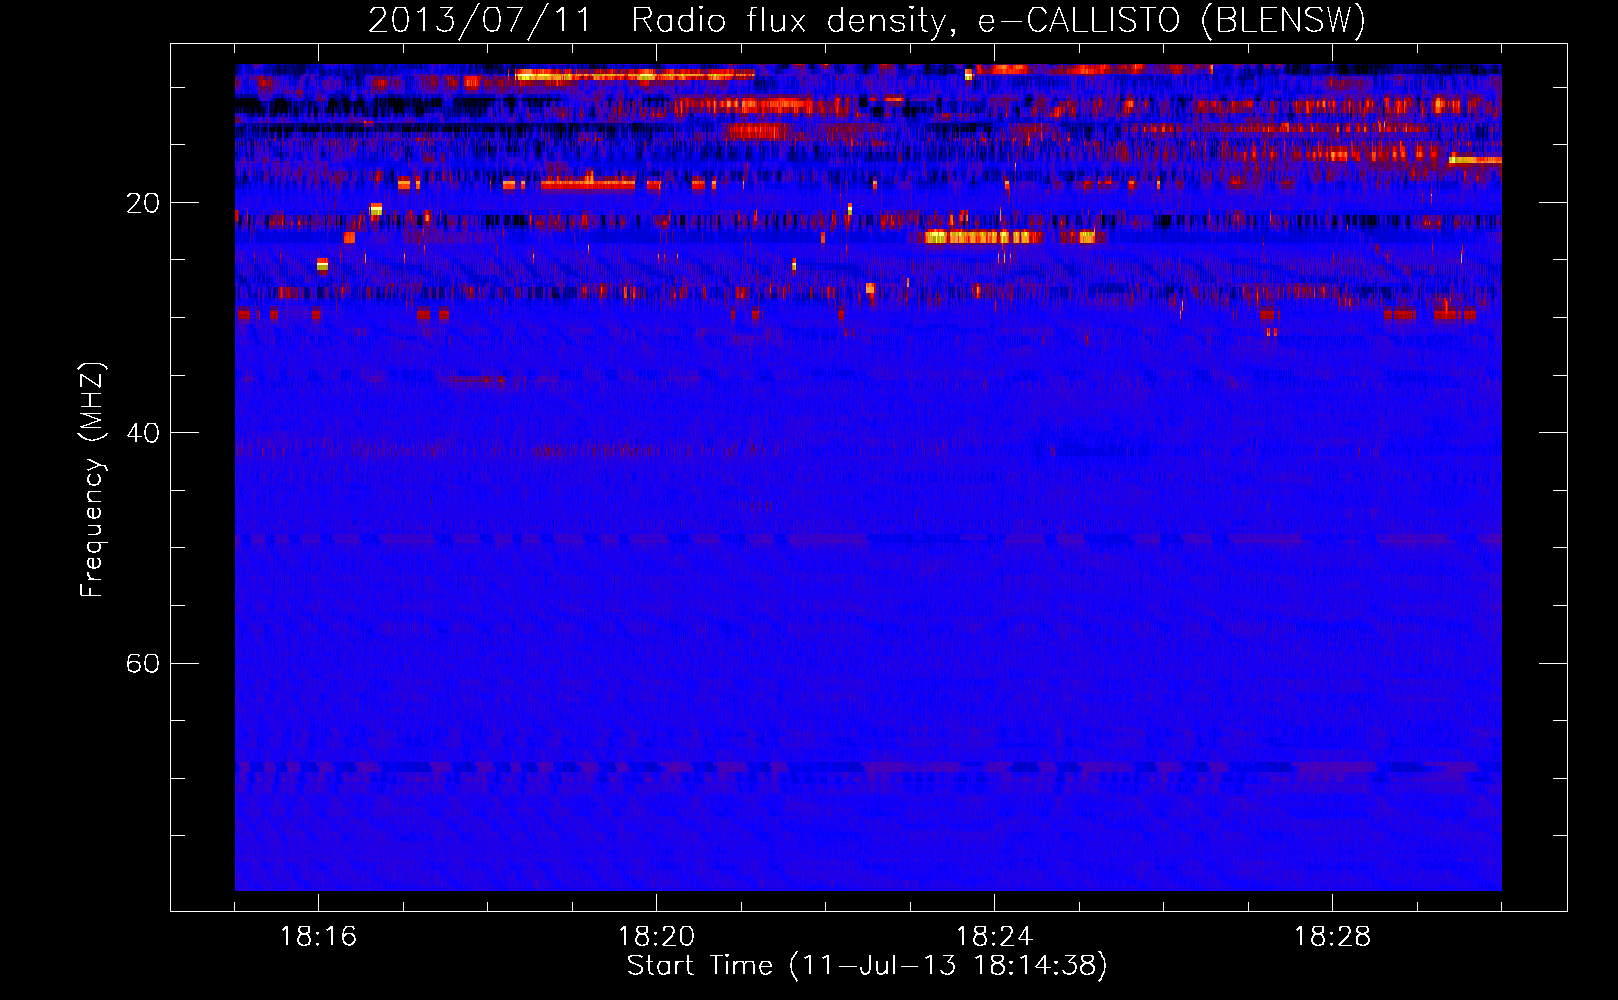Click the 'Start Time (11-Jul-13 18:14:38)' label
Viewport: 1618px width, 1000px height.
(867, 966)
